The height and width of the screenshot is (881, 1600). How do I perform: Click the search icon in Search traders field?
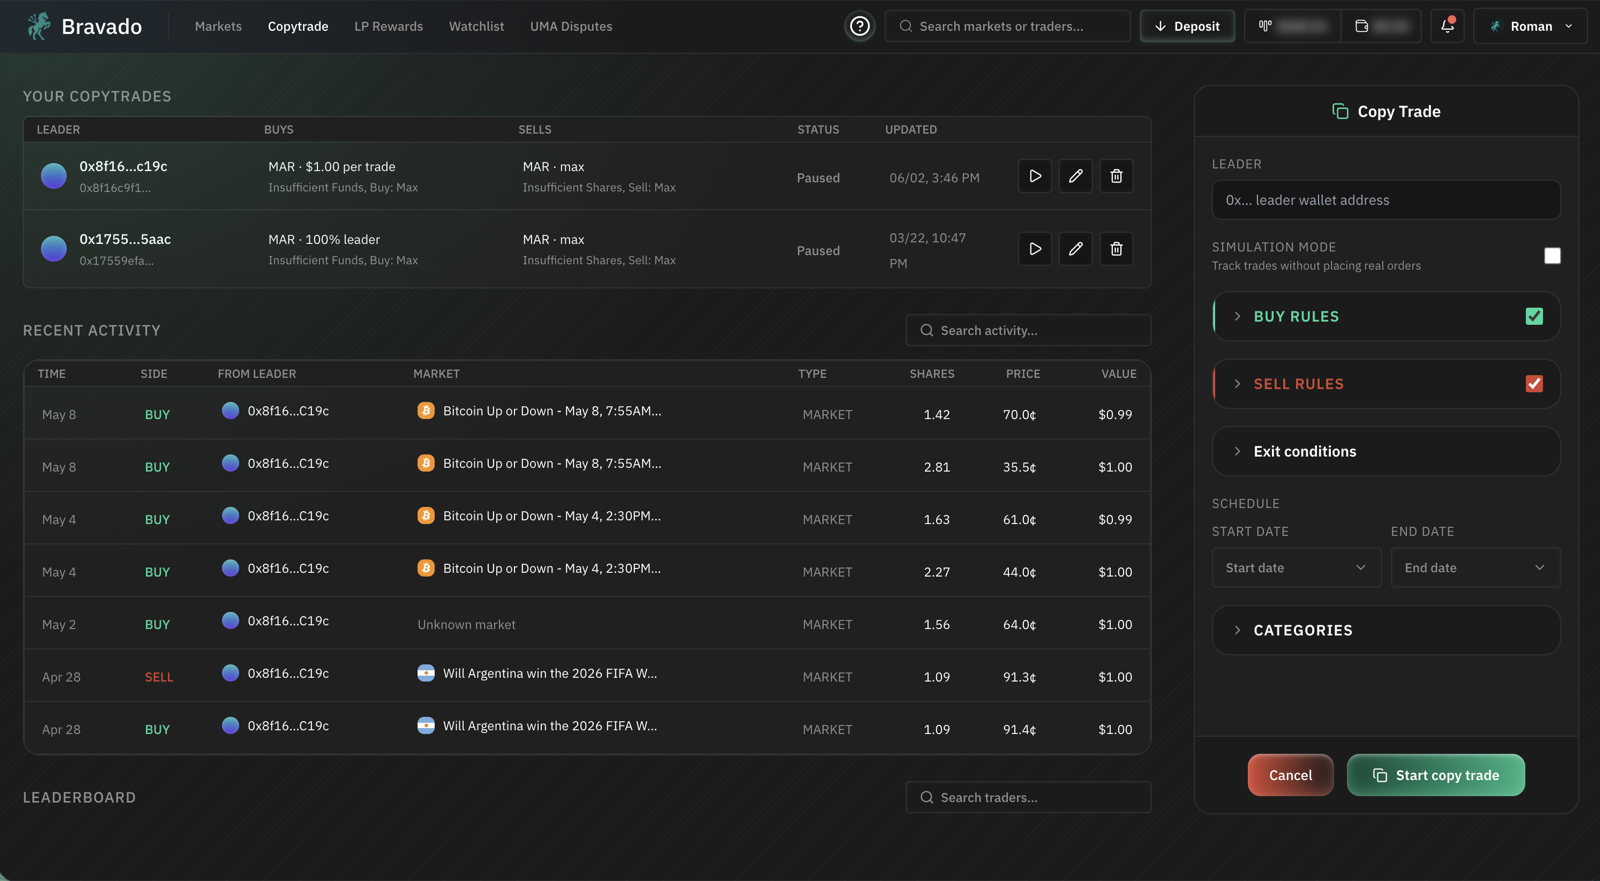coord(927,797)
